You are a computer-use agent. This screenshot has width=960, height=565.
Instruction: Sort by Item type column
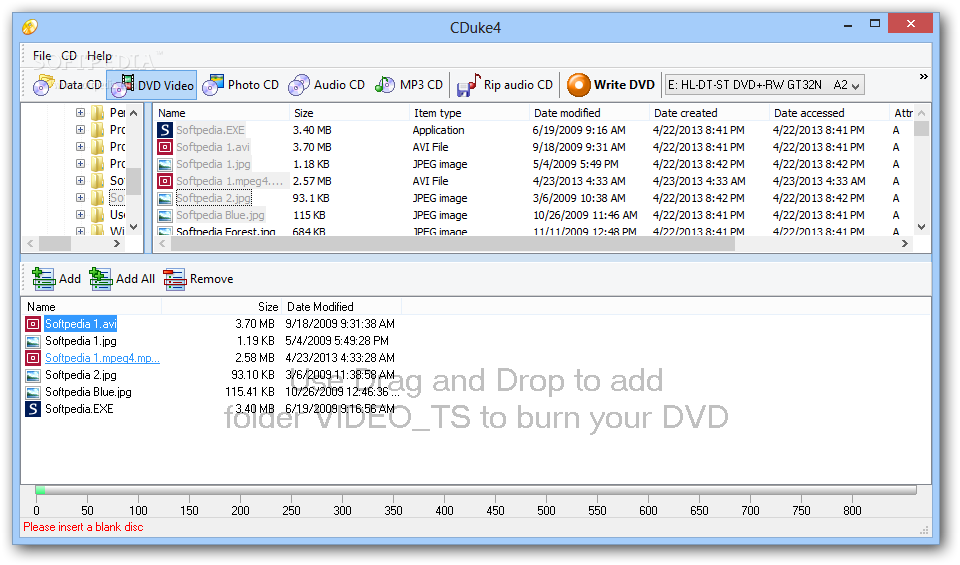click(x=469, y=113)
